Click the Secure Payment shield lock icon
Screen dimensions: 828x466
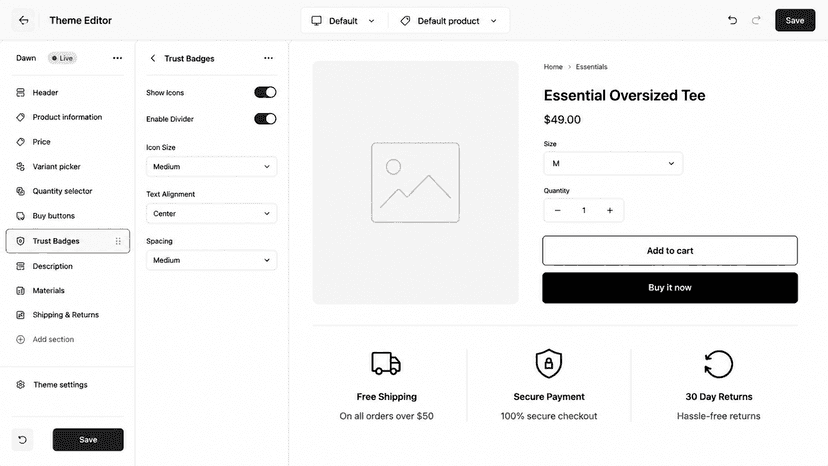(549, 364)
